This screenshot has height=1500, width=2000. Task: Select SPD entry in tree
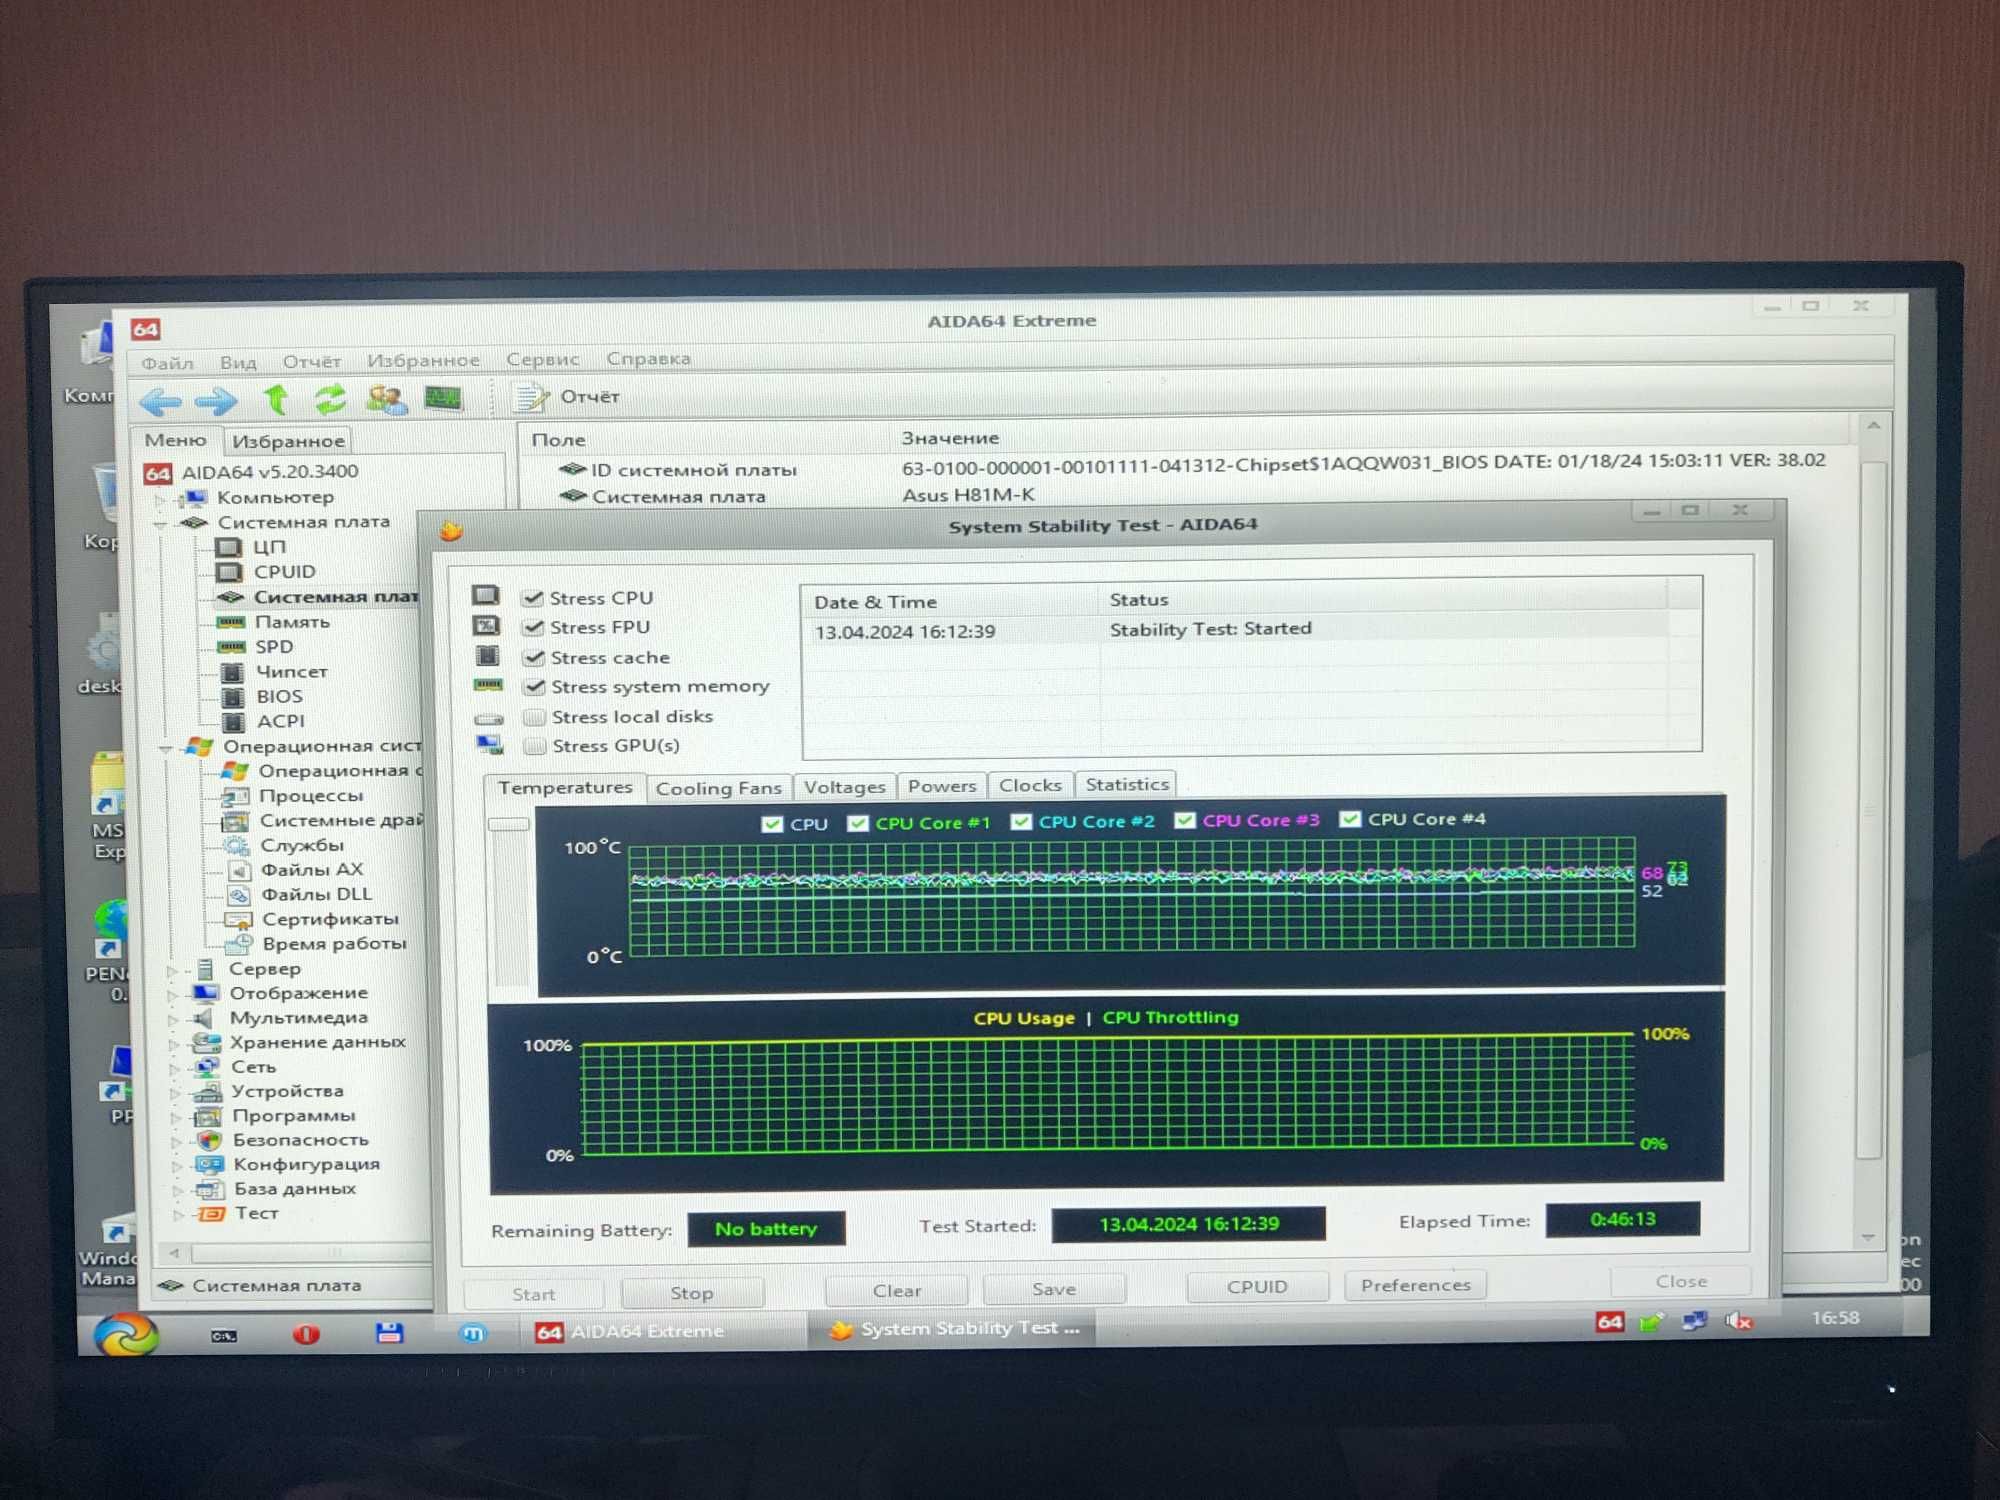point(273,647)
